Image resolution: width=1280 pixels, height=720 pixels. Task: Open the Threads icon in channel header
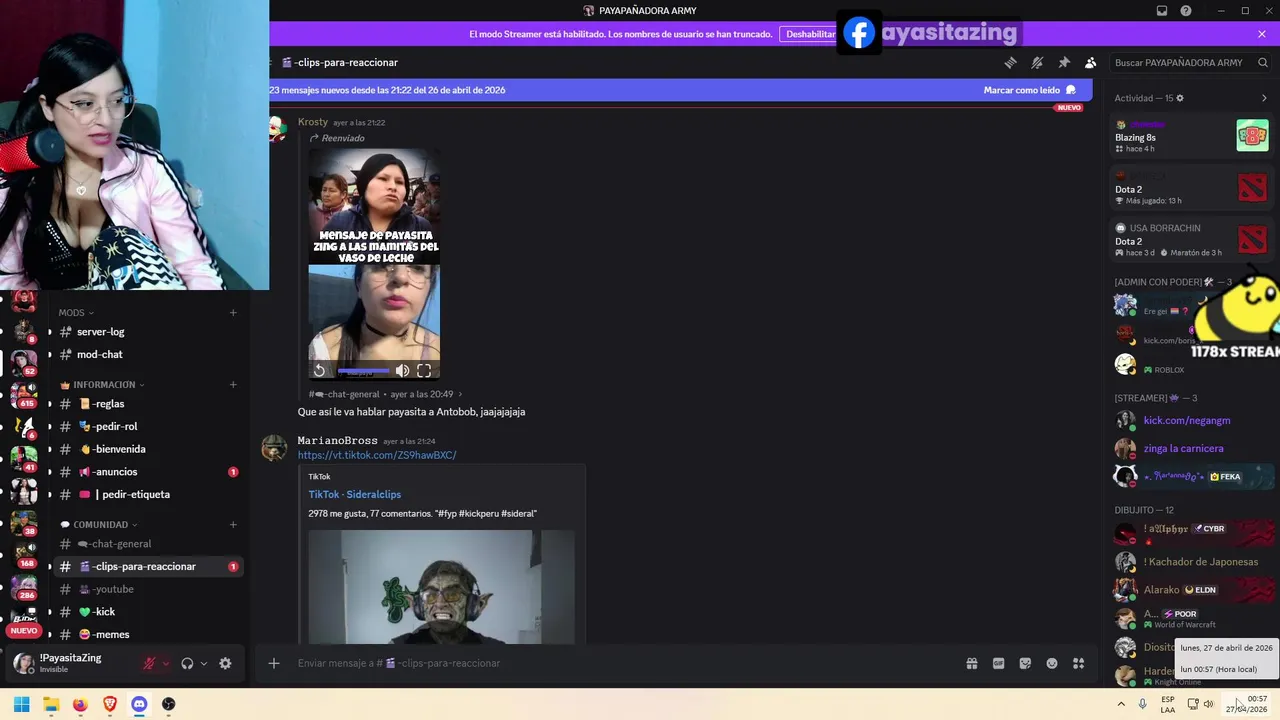tap(1010, 62)
